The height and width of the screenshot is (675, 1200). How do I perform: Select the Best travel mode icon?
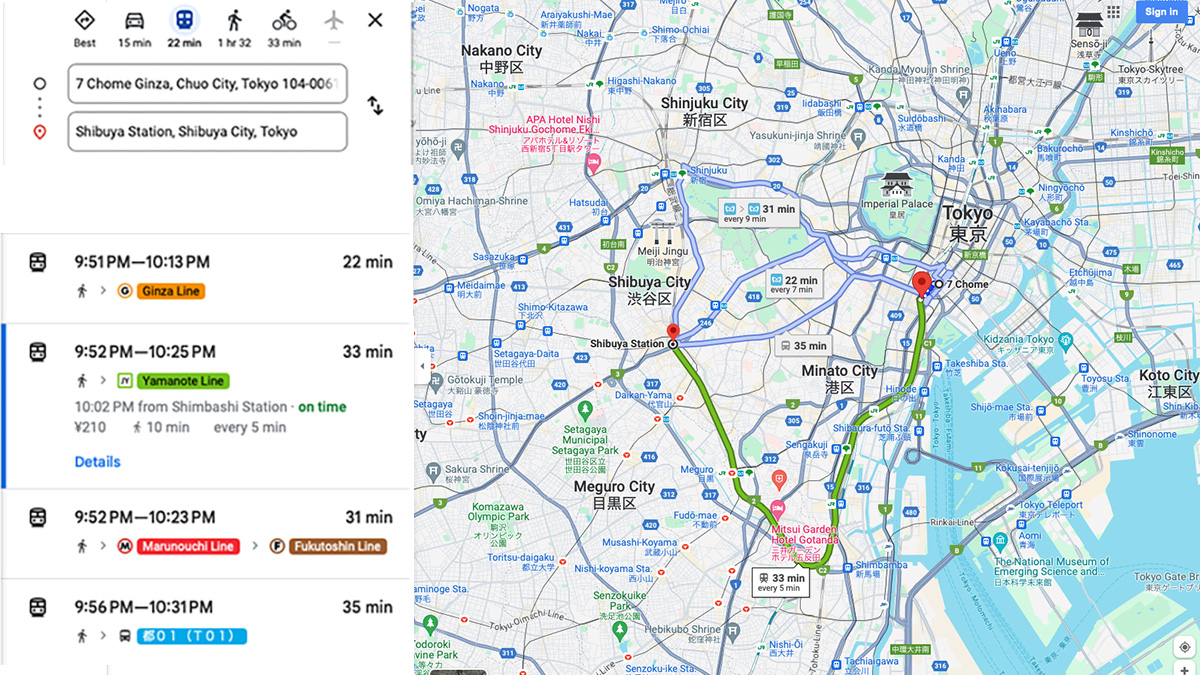tap(85, 20)
